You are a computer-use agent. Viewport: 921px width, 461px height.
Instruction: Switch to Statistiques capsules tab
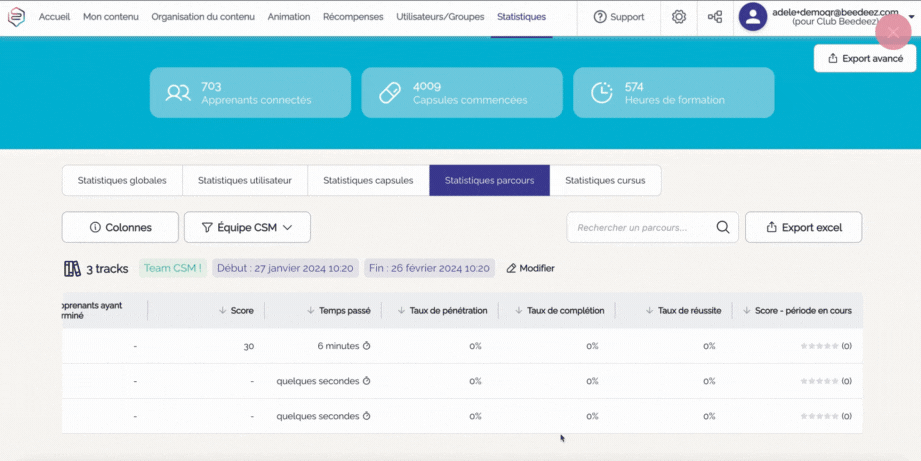(x=368, y=181)
